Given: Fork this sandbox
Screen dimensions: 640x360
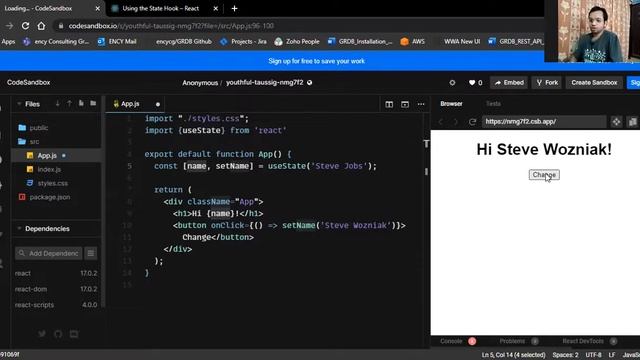Looking at the screenshot, I should [x=547, y=82].
